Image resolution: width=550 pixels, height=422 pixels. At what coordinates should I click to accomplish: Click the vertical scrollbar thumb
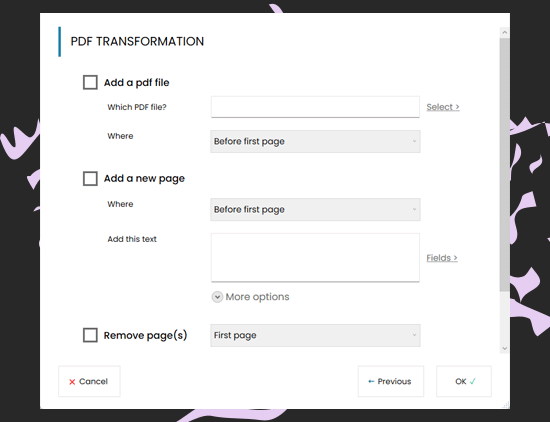[504, 165]
